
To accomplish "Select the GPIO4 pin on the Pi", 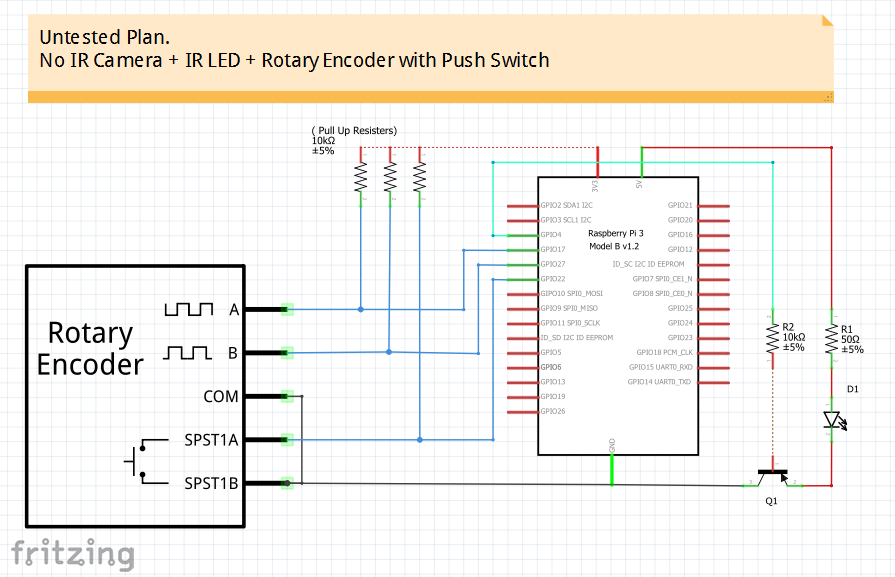I will point(523,235).
